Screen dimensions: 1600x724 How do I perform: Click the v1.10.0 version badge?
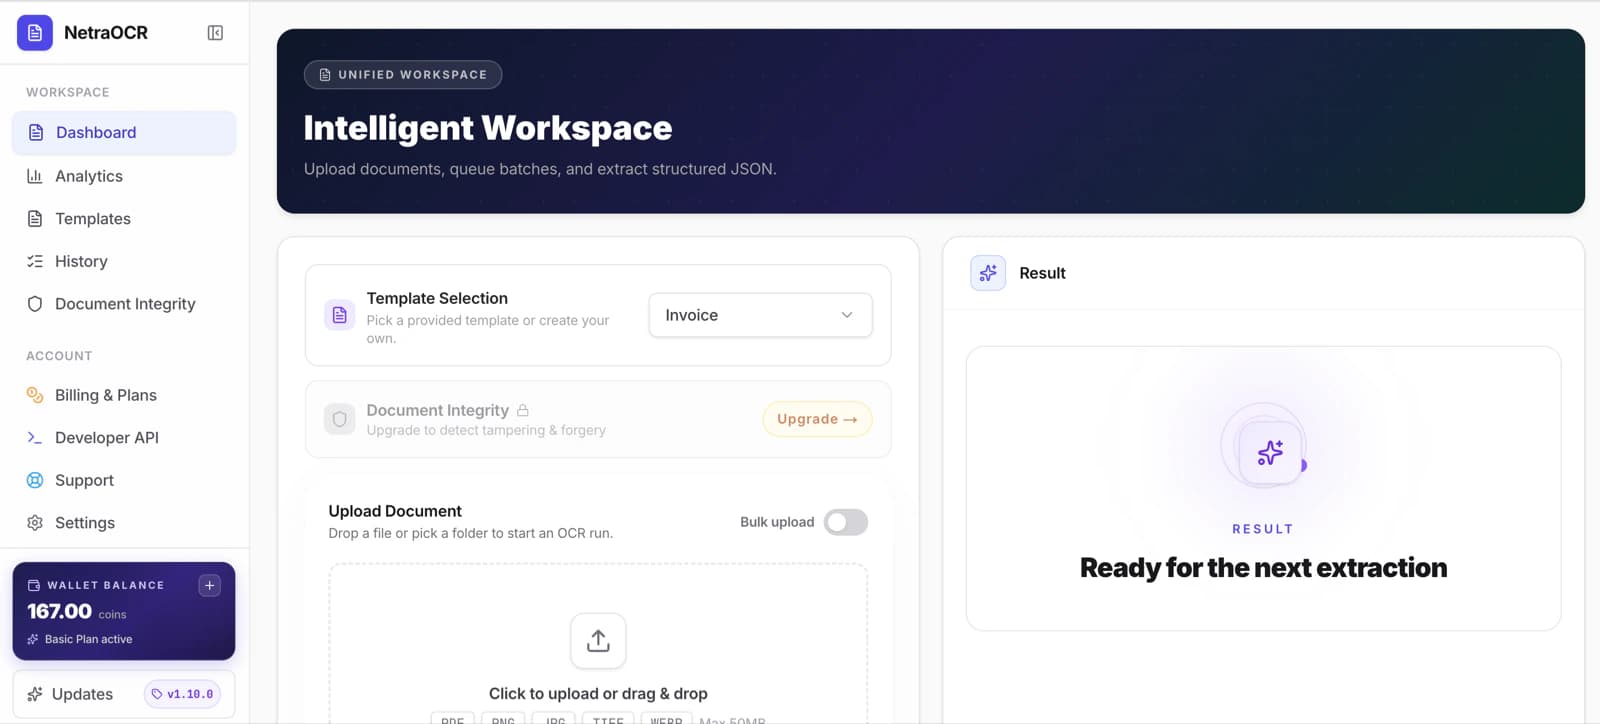click(x=183, y=694)
